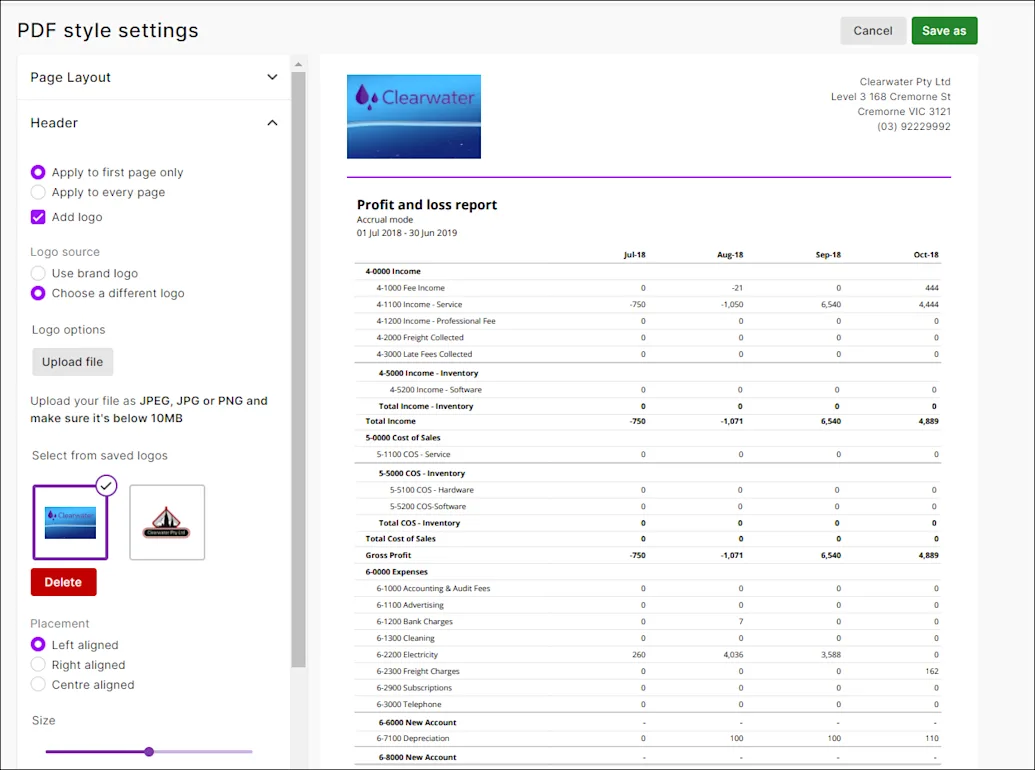This screenshot has height=770, width=1035.
Task: Click the Upload file button
Action: pyautogui.click(x=72, y=361)
